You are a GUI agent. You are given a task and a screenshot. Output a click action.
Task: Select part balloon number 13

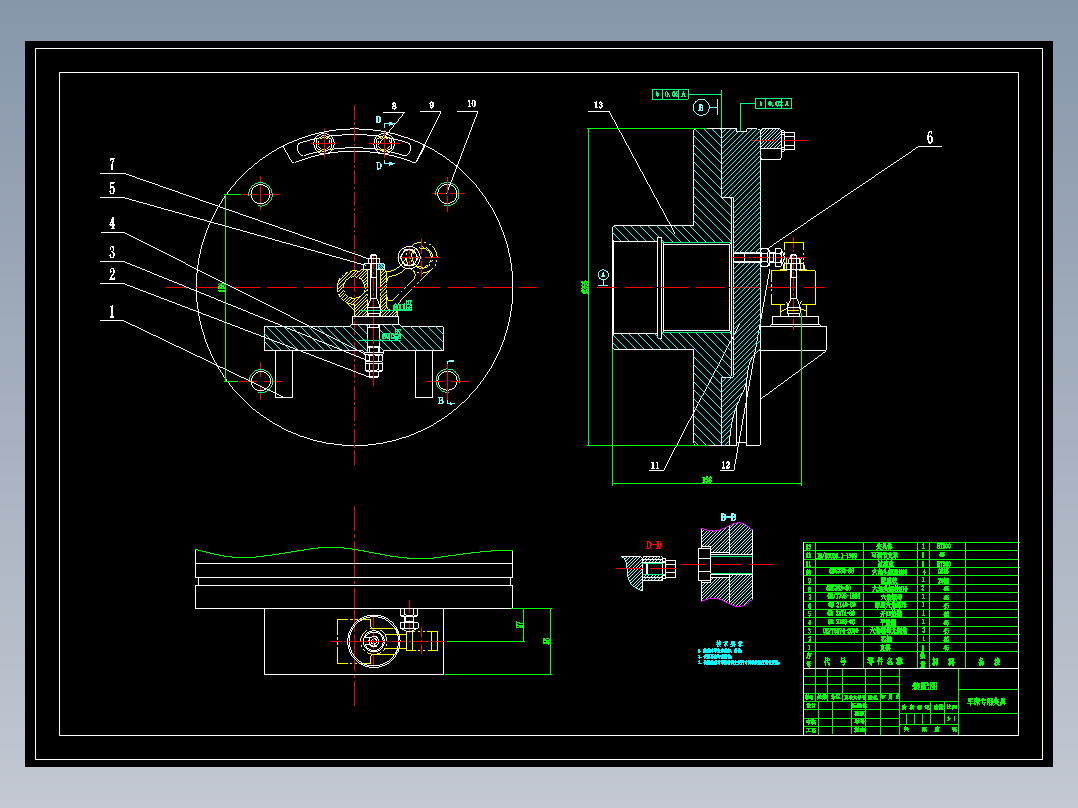click(598, 105)
